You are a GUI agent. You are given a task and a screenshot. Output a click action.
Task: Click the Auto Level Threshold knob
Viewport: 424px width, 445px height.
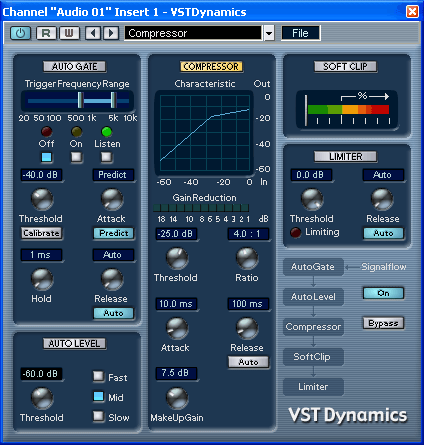coord(42,398)
